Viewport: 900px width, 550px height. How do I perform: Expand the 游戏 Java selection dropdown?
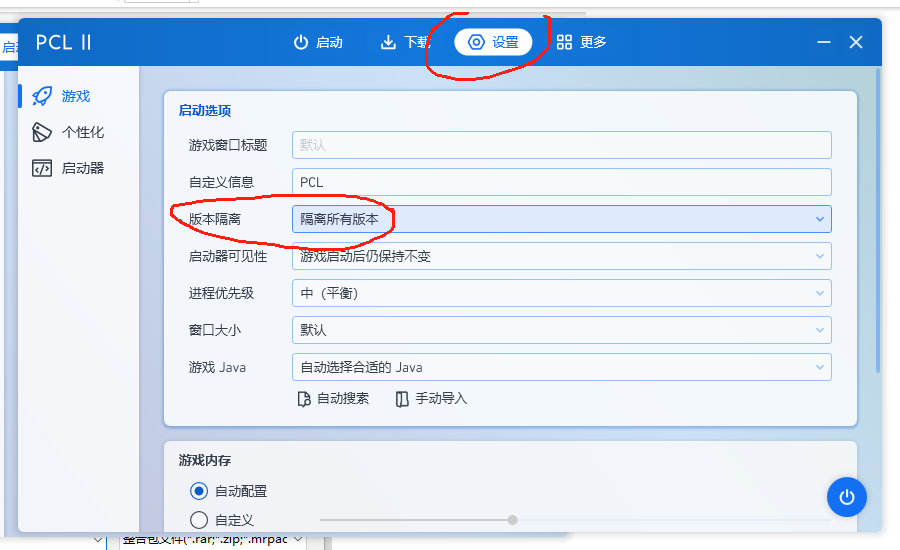click(561, 367)
